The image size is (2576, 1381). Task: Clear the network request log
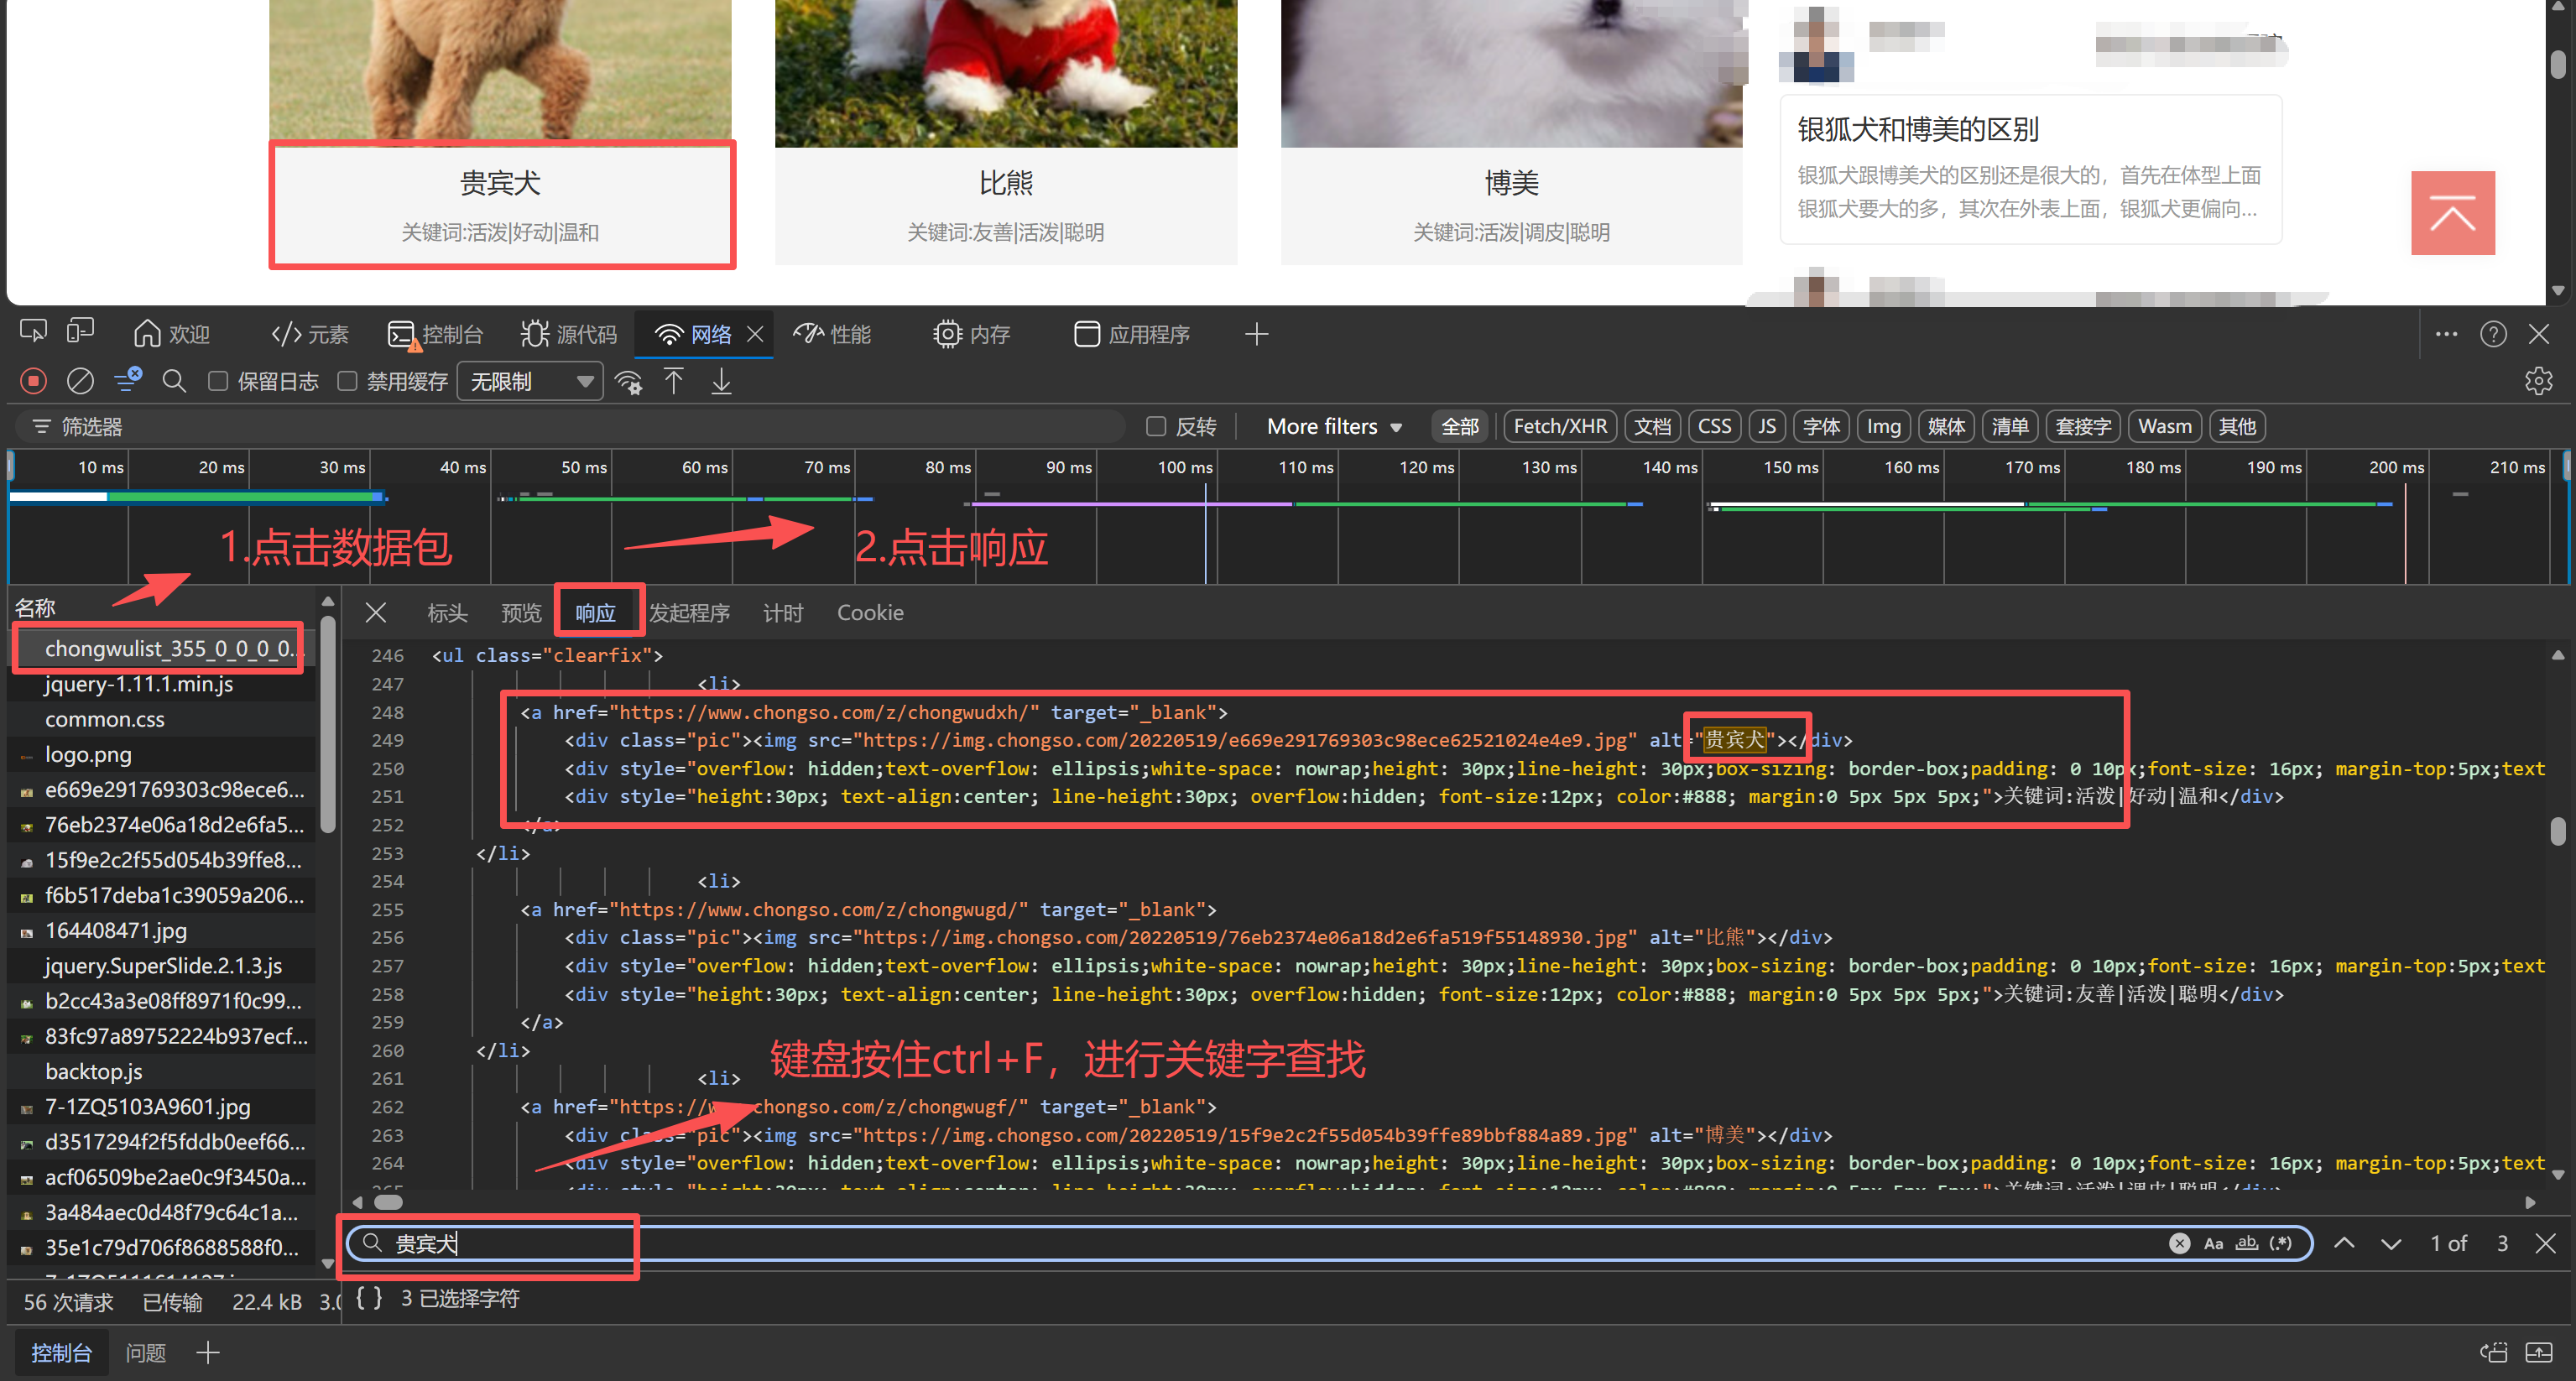coord(80,380)
